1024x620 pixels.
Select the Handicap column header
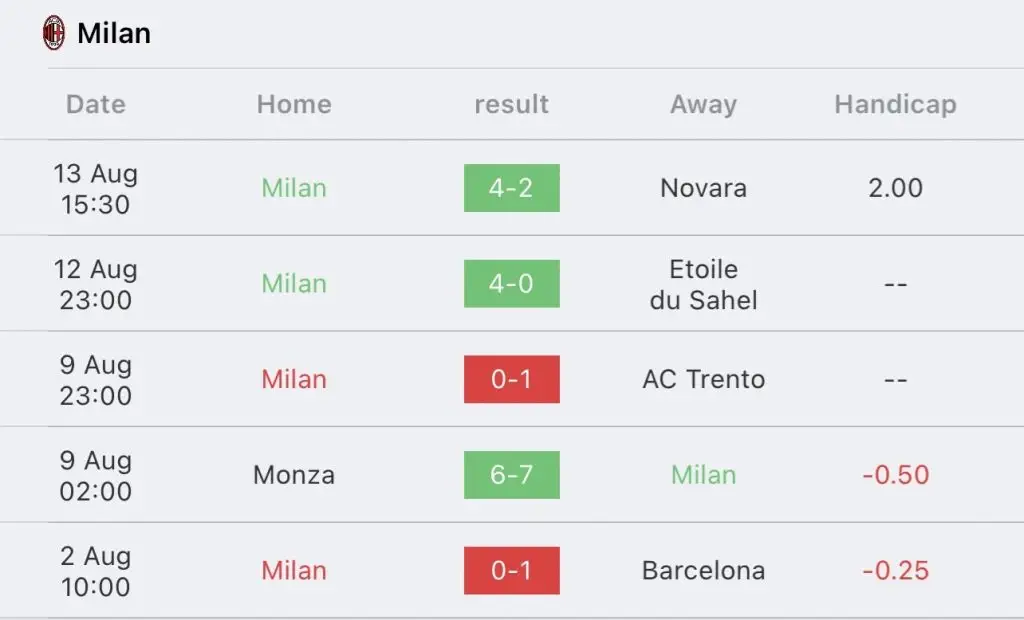(895, 105)
